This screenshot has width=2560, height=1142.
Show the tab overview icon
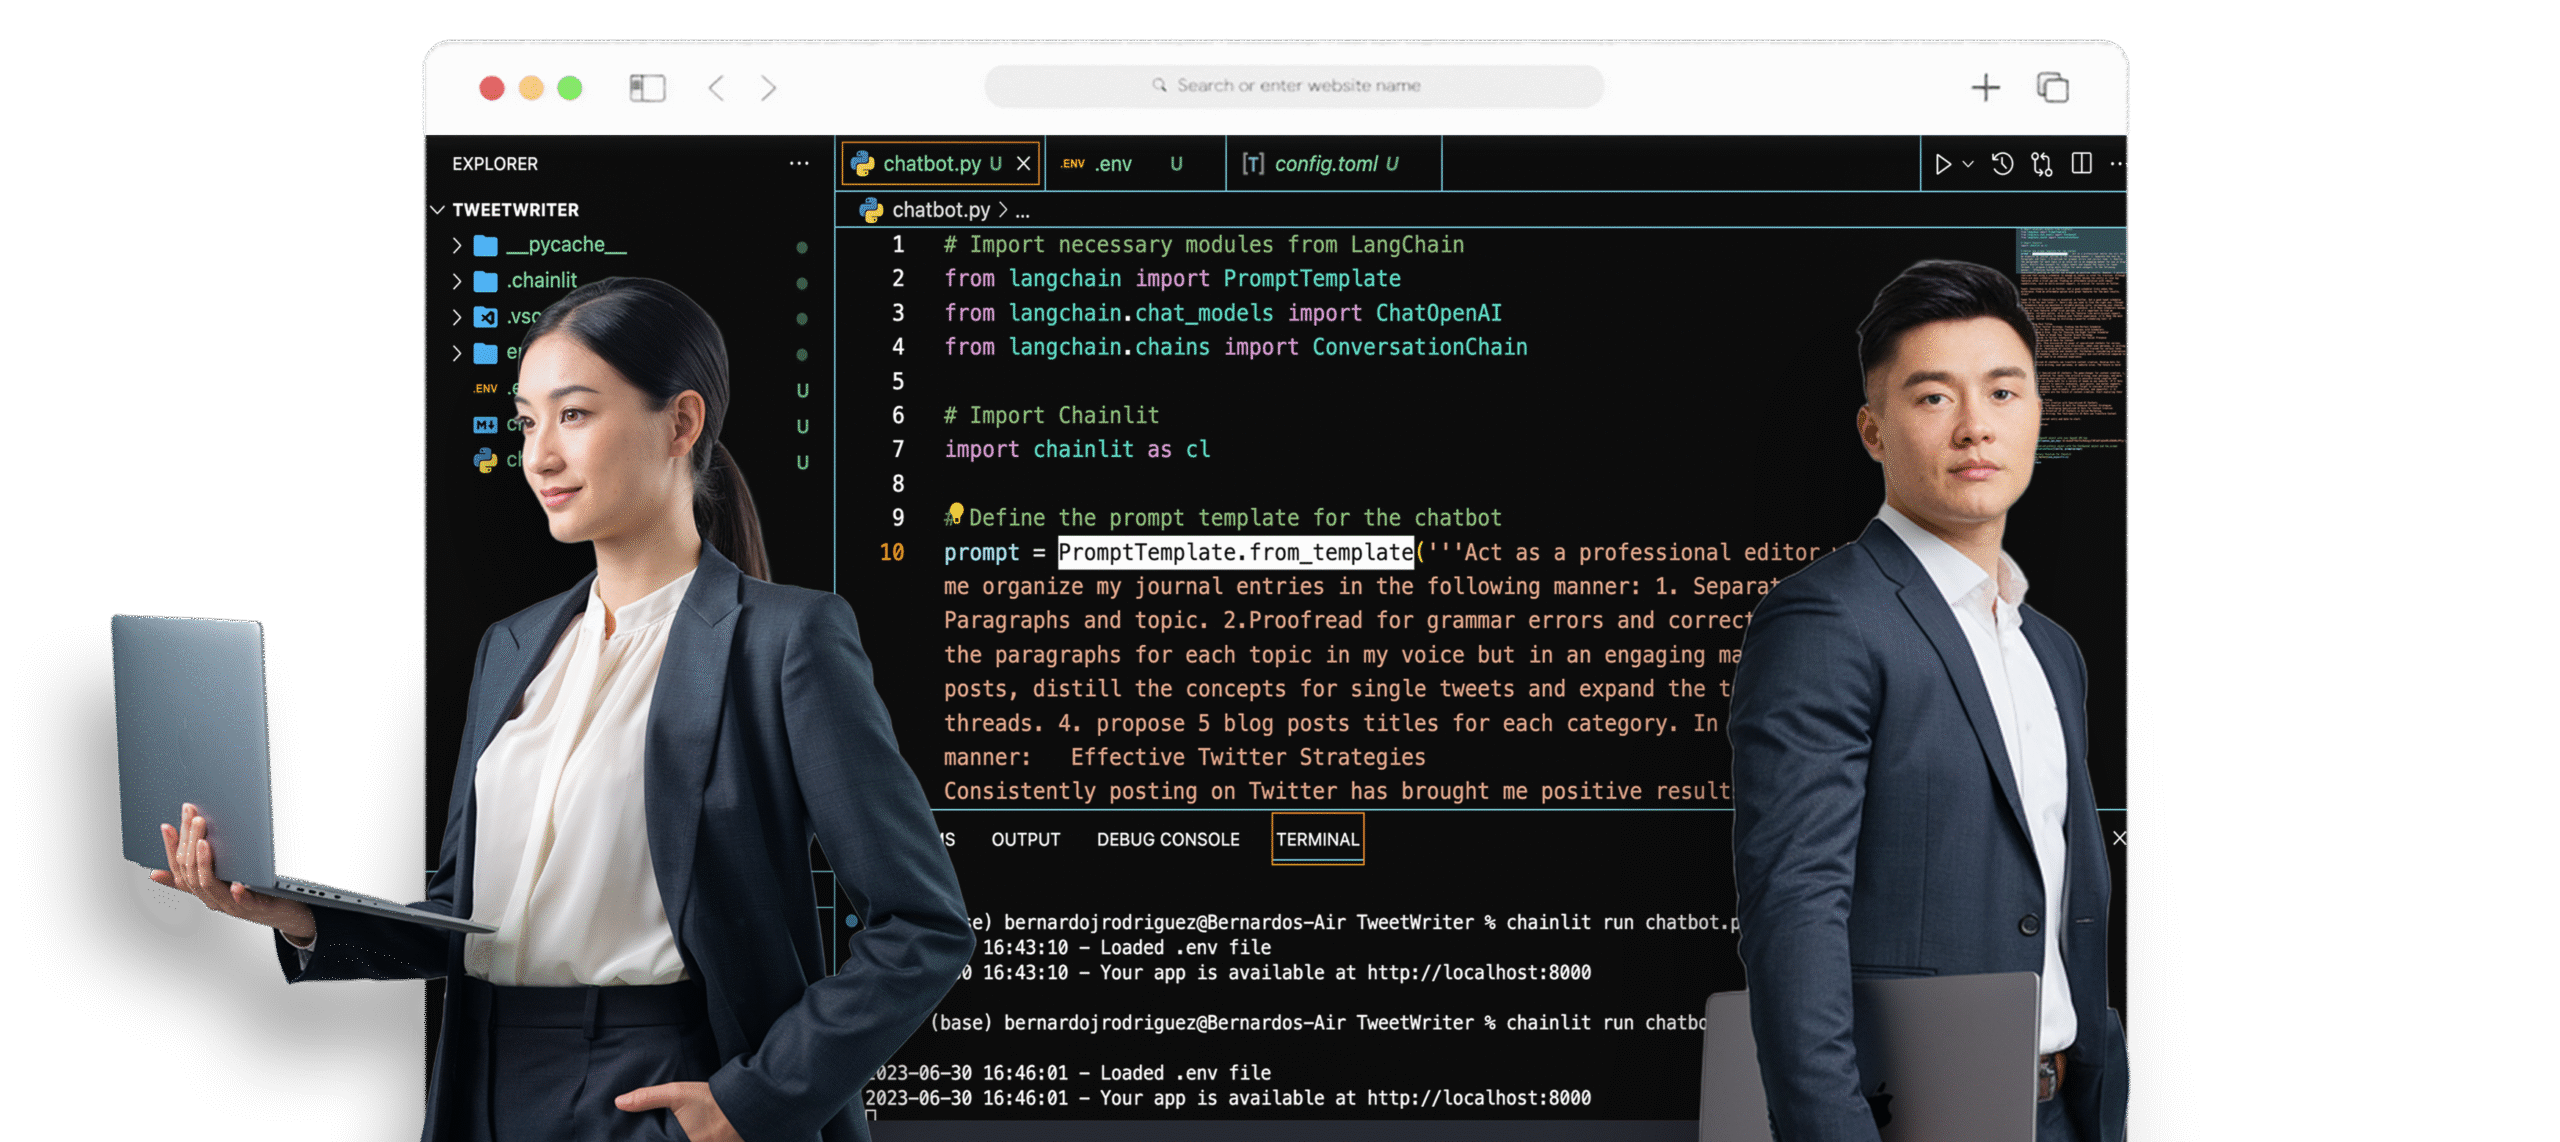click(x=2052, y=88)
